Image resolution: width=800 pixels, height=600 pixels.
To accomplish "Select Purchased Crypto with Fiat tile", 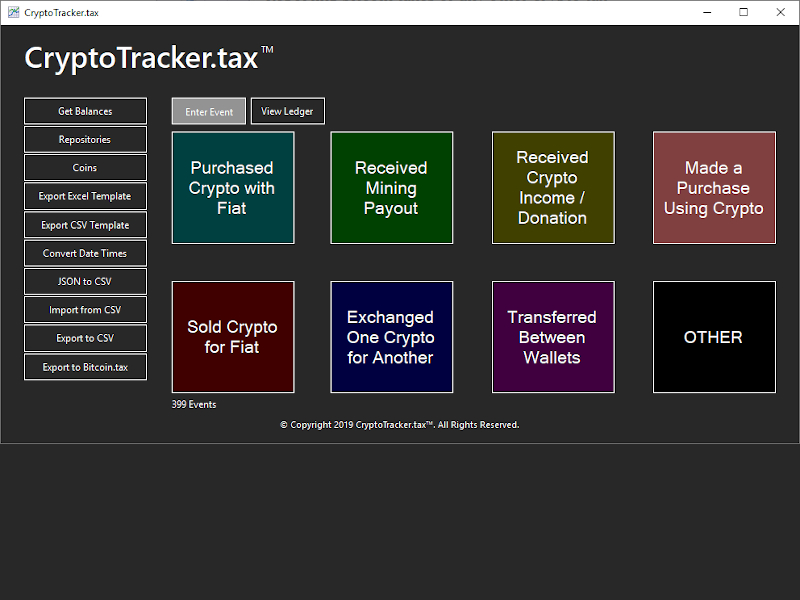I will [x=233, y=188].
